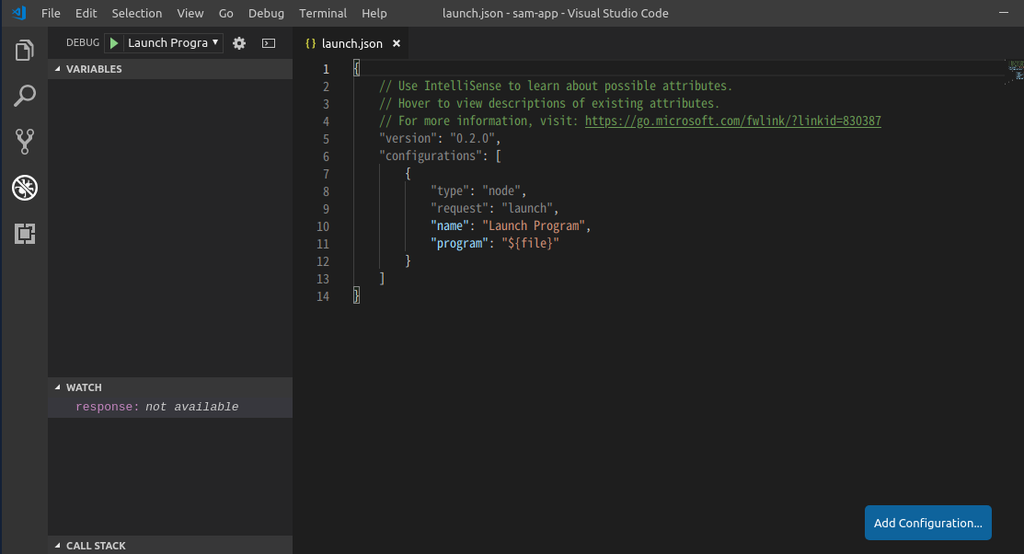Click the minimap preview in editor
Image resolution: width=1024 pixels, height=554 pixels.
click(1015, 72)
